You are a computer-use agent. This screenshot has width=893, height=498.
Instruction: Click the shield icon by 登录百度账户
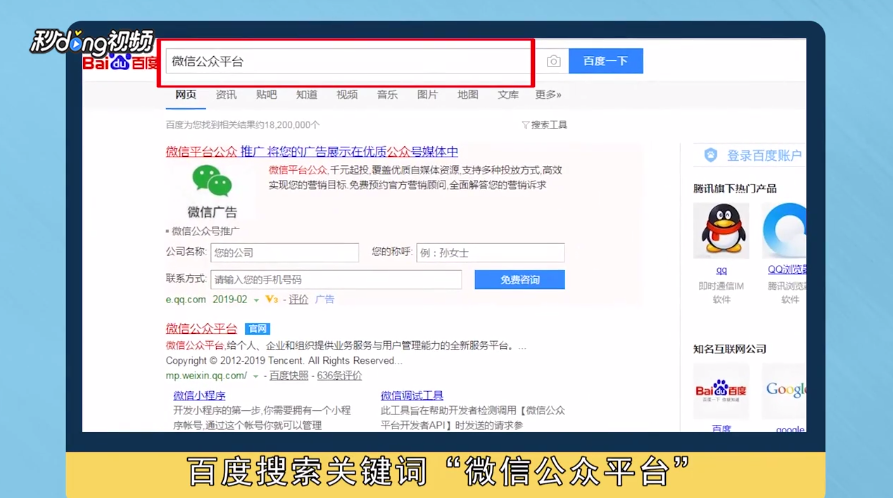click(x=710, y=155)
